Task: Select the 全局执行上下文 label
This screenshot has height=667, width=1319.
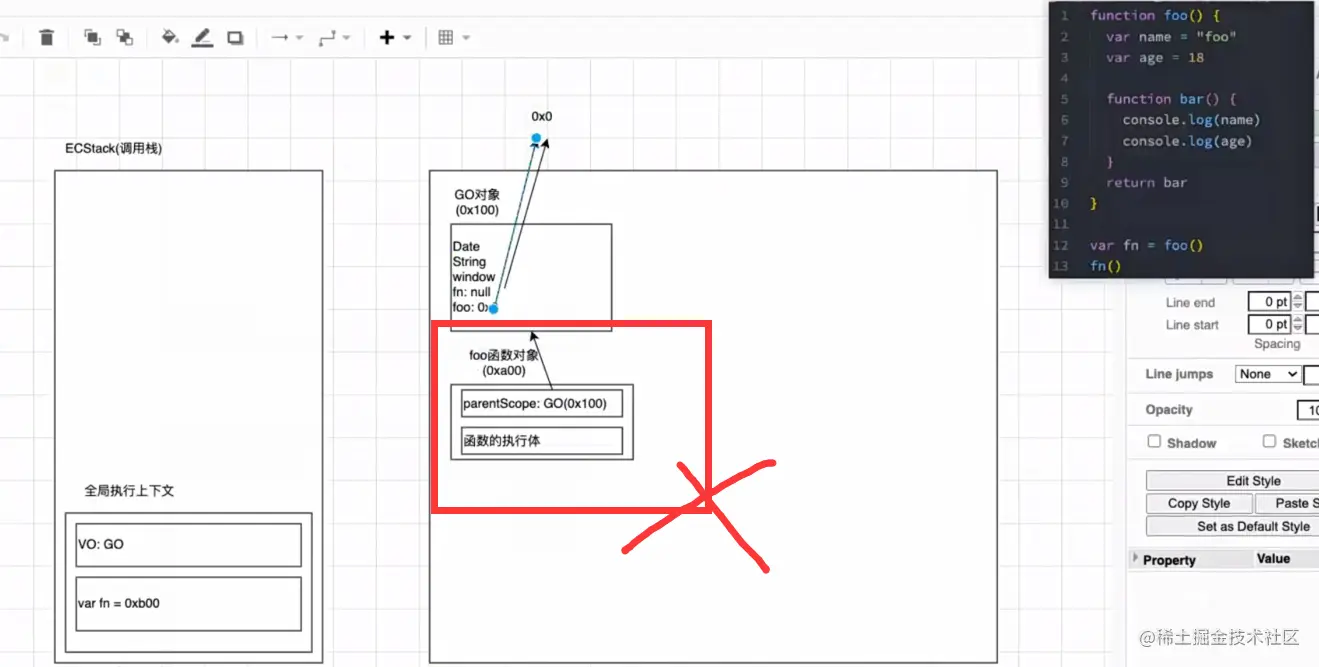Action: (x=130, y=491)
